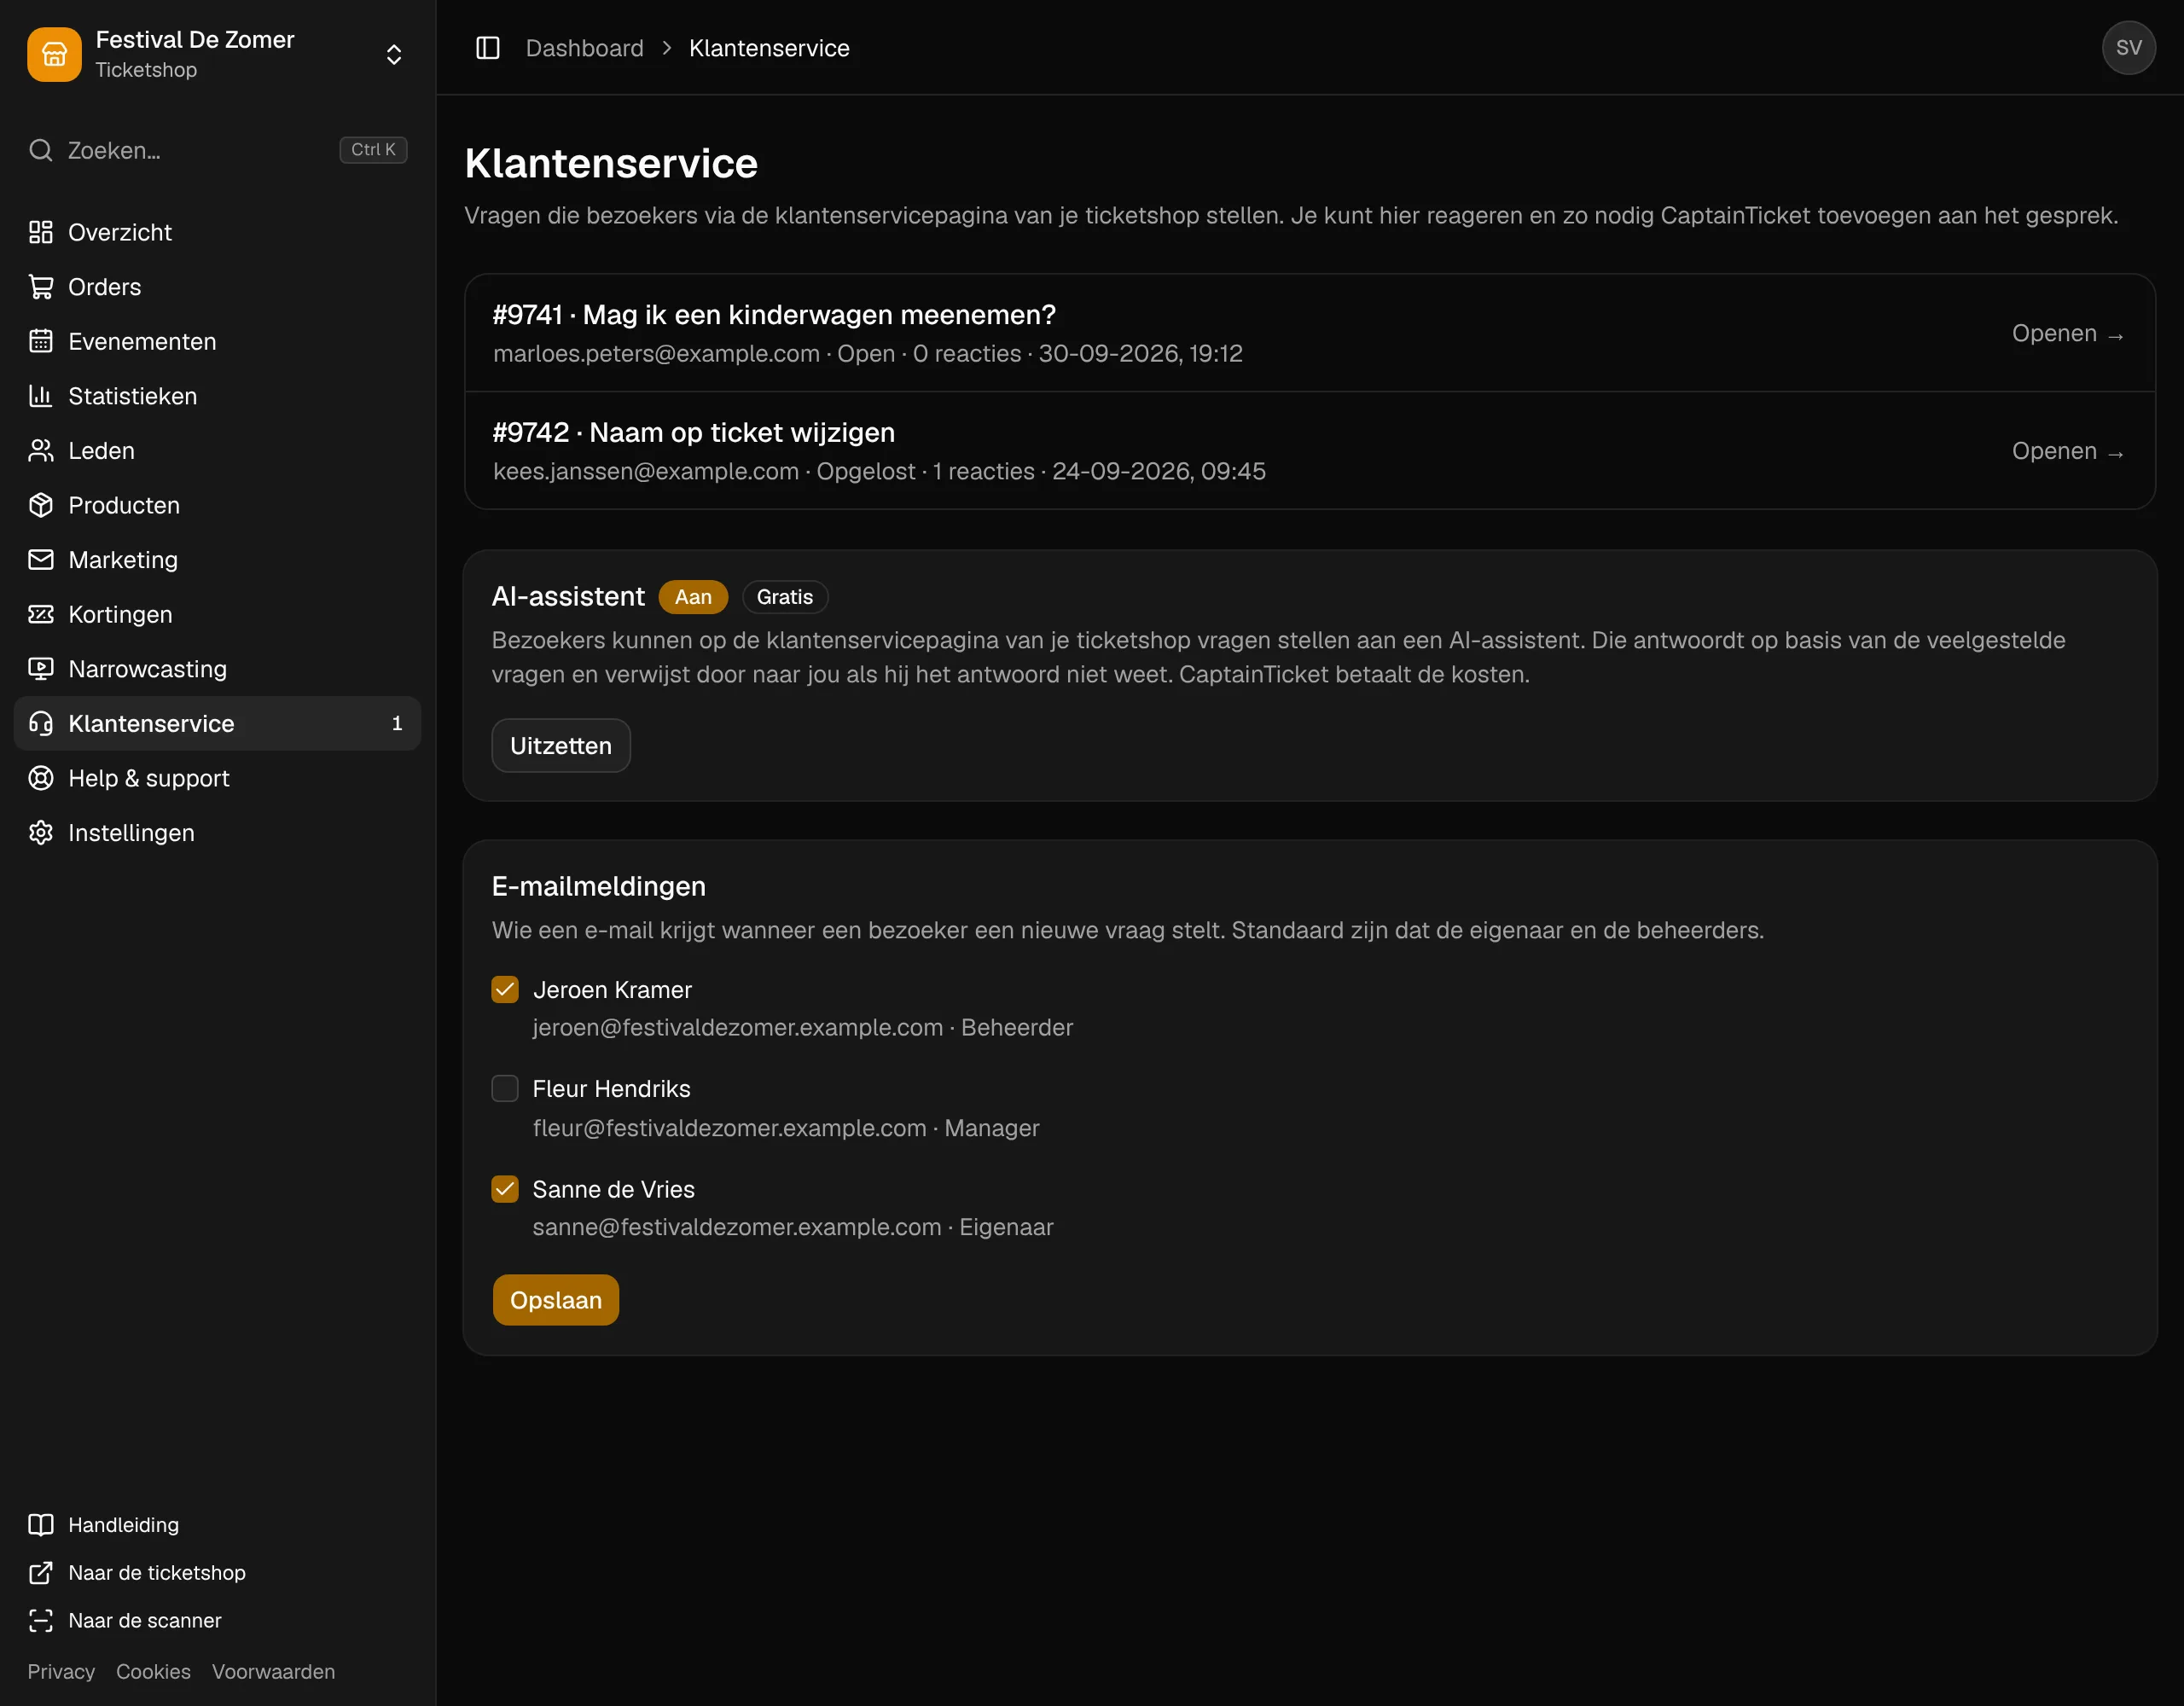Click the Leden people icon
The height and width of the screenshot is (1706, 2184).
pos(41,450)
